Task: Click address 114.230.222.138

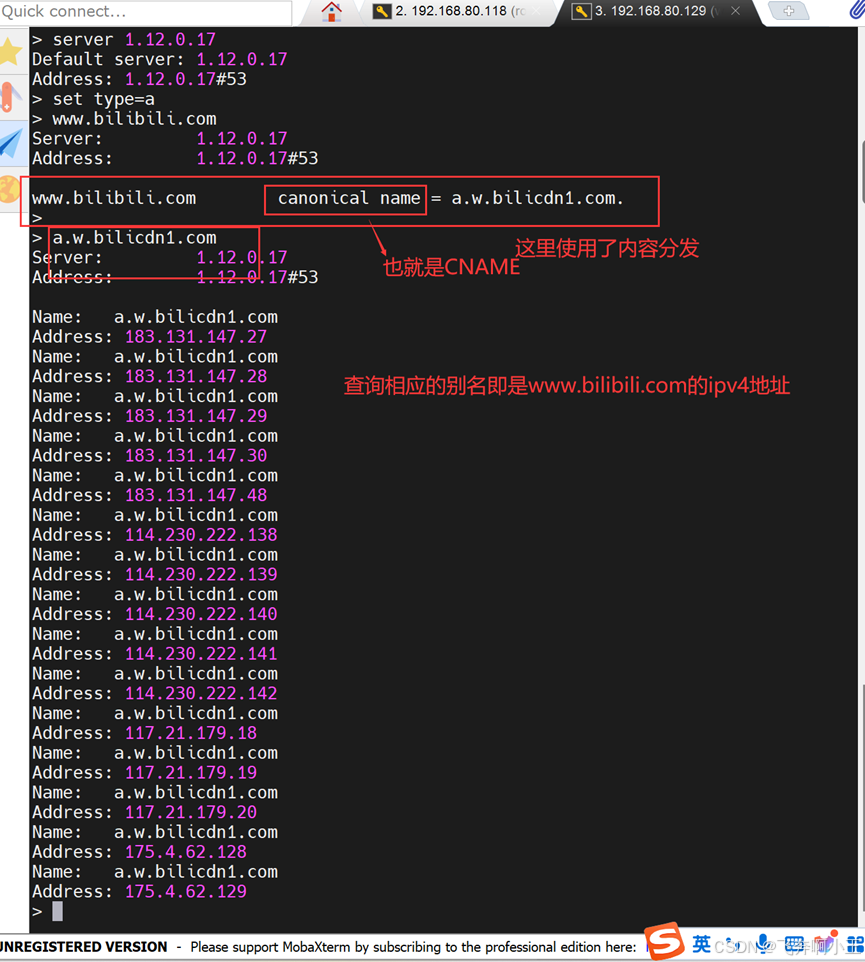Action: point(201,535)
